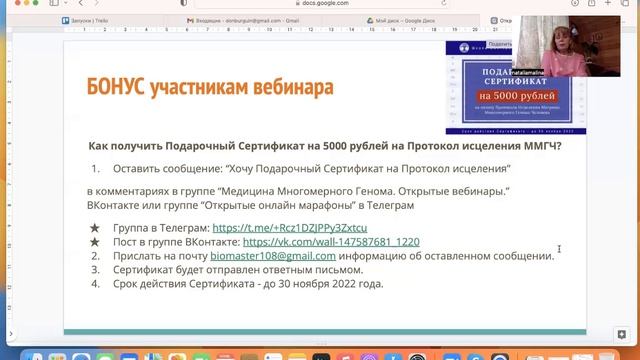Click the explore button at bottom-right corner
The width and height of the screenshot is (640, 360).
coord(622,335)
